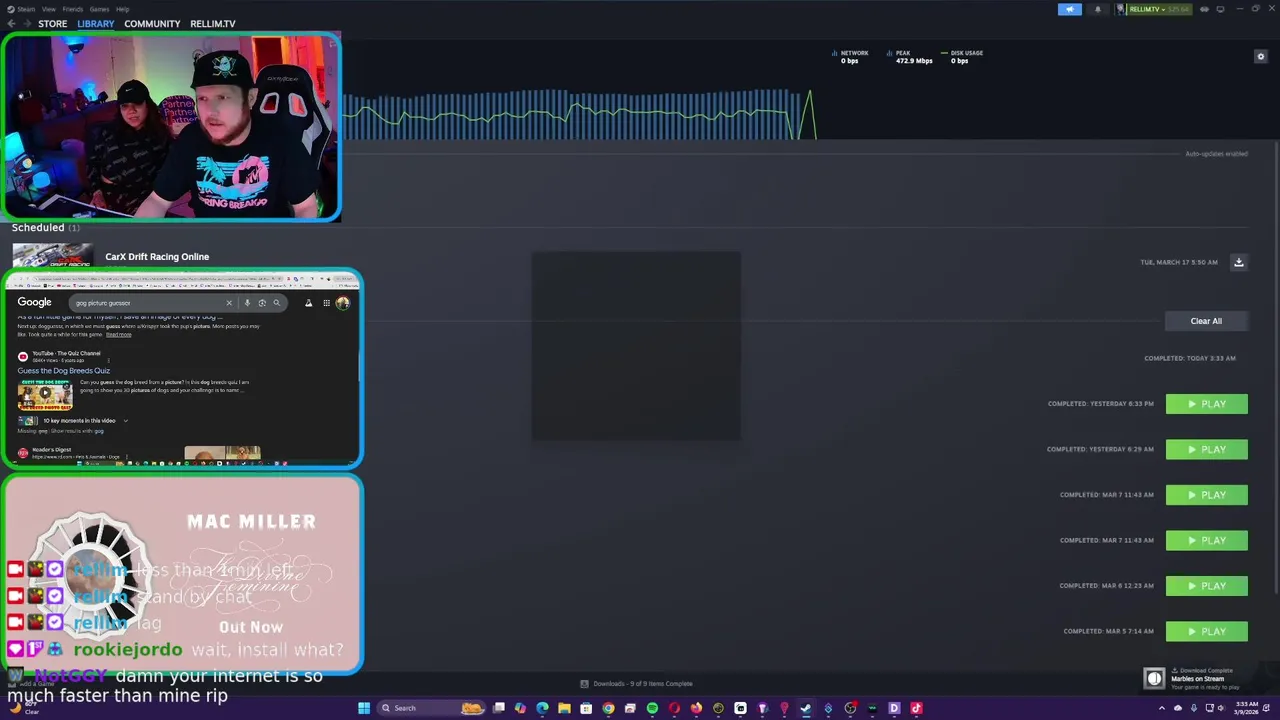The height and width of the screenshot is (720, 1280).
Task: Open TikTok icon on taskbar
Action: tap(916, 708)
